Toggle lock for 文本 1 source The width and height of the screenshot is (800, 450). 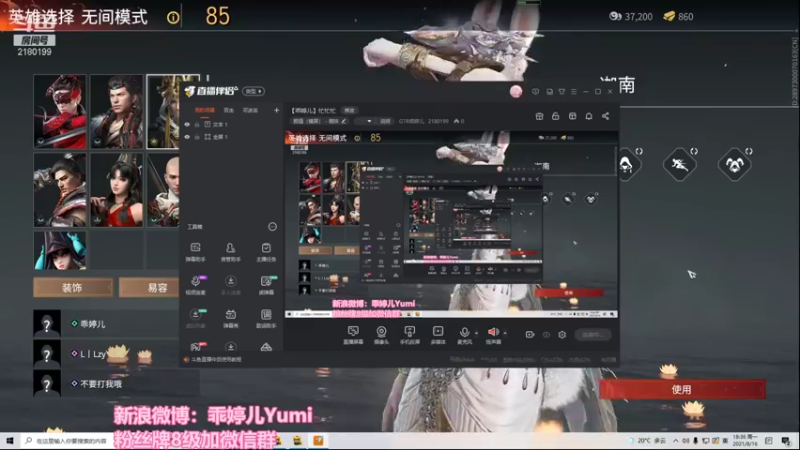pyautogui.click(x=197, y=124)
